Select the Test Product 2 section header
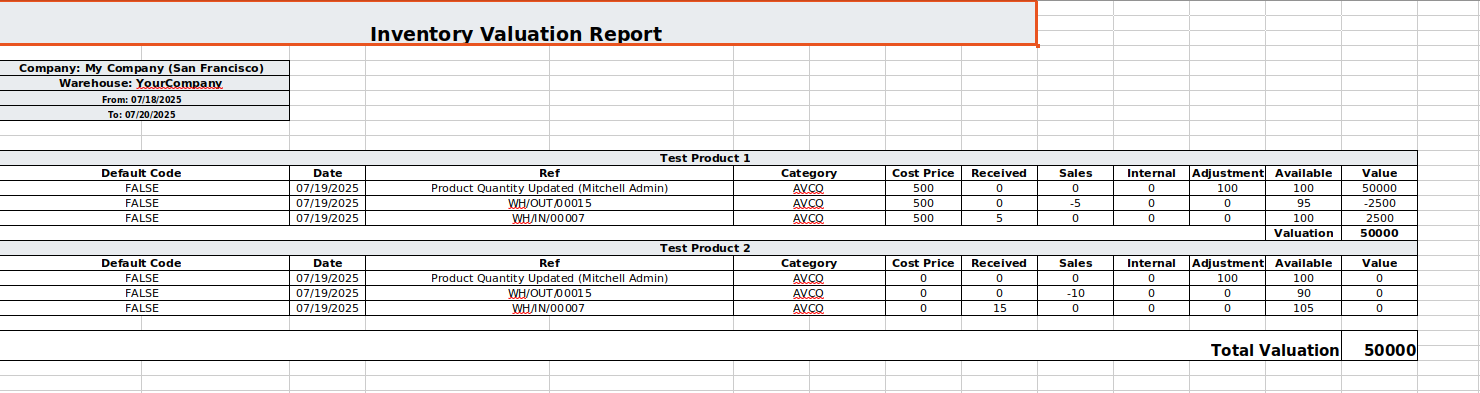The height and width of the screenshot is (393, 1480). (x=705, y=248)
